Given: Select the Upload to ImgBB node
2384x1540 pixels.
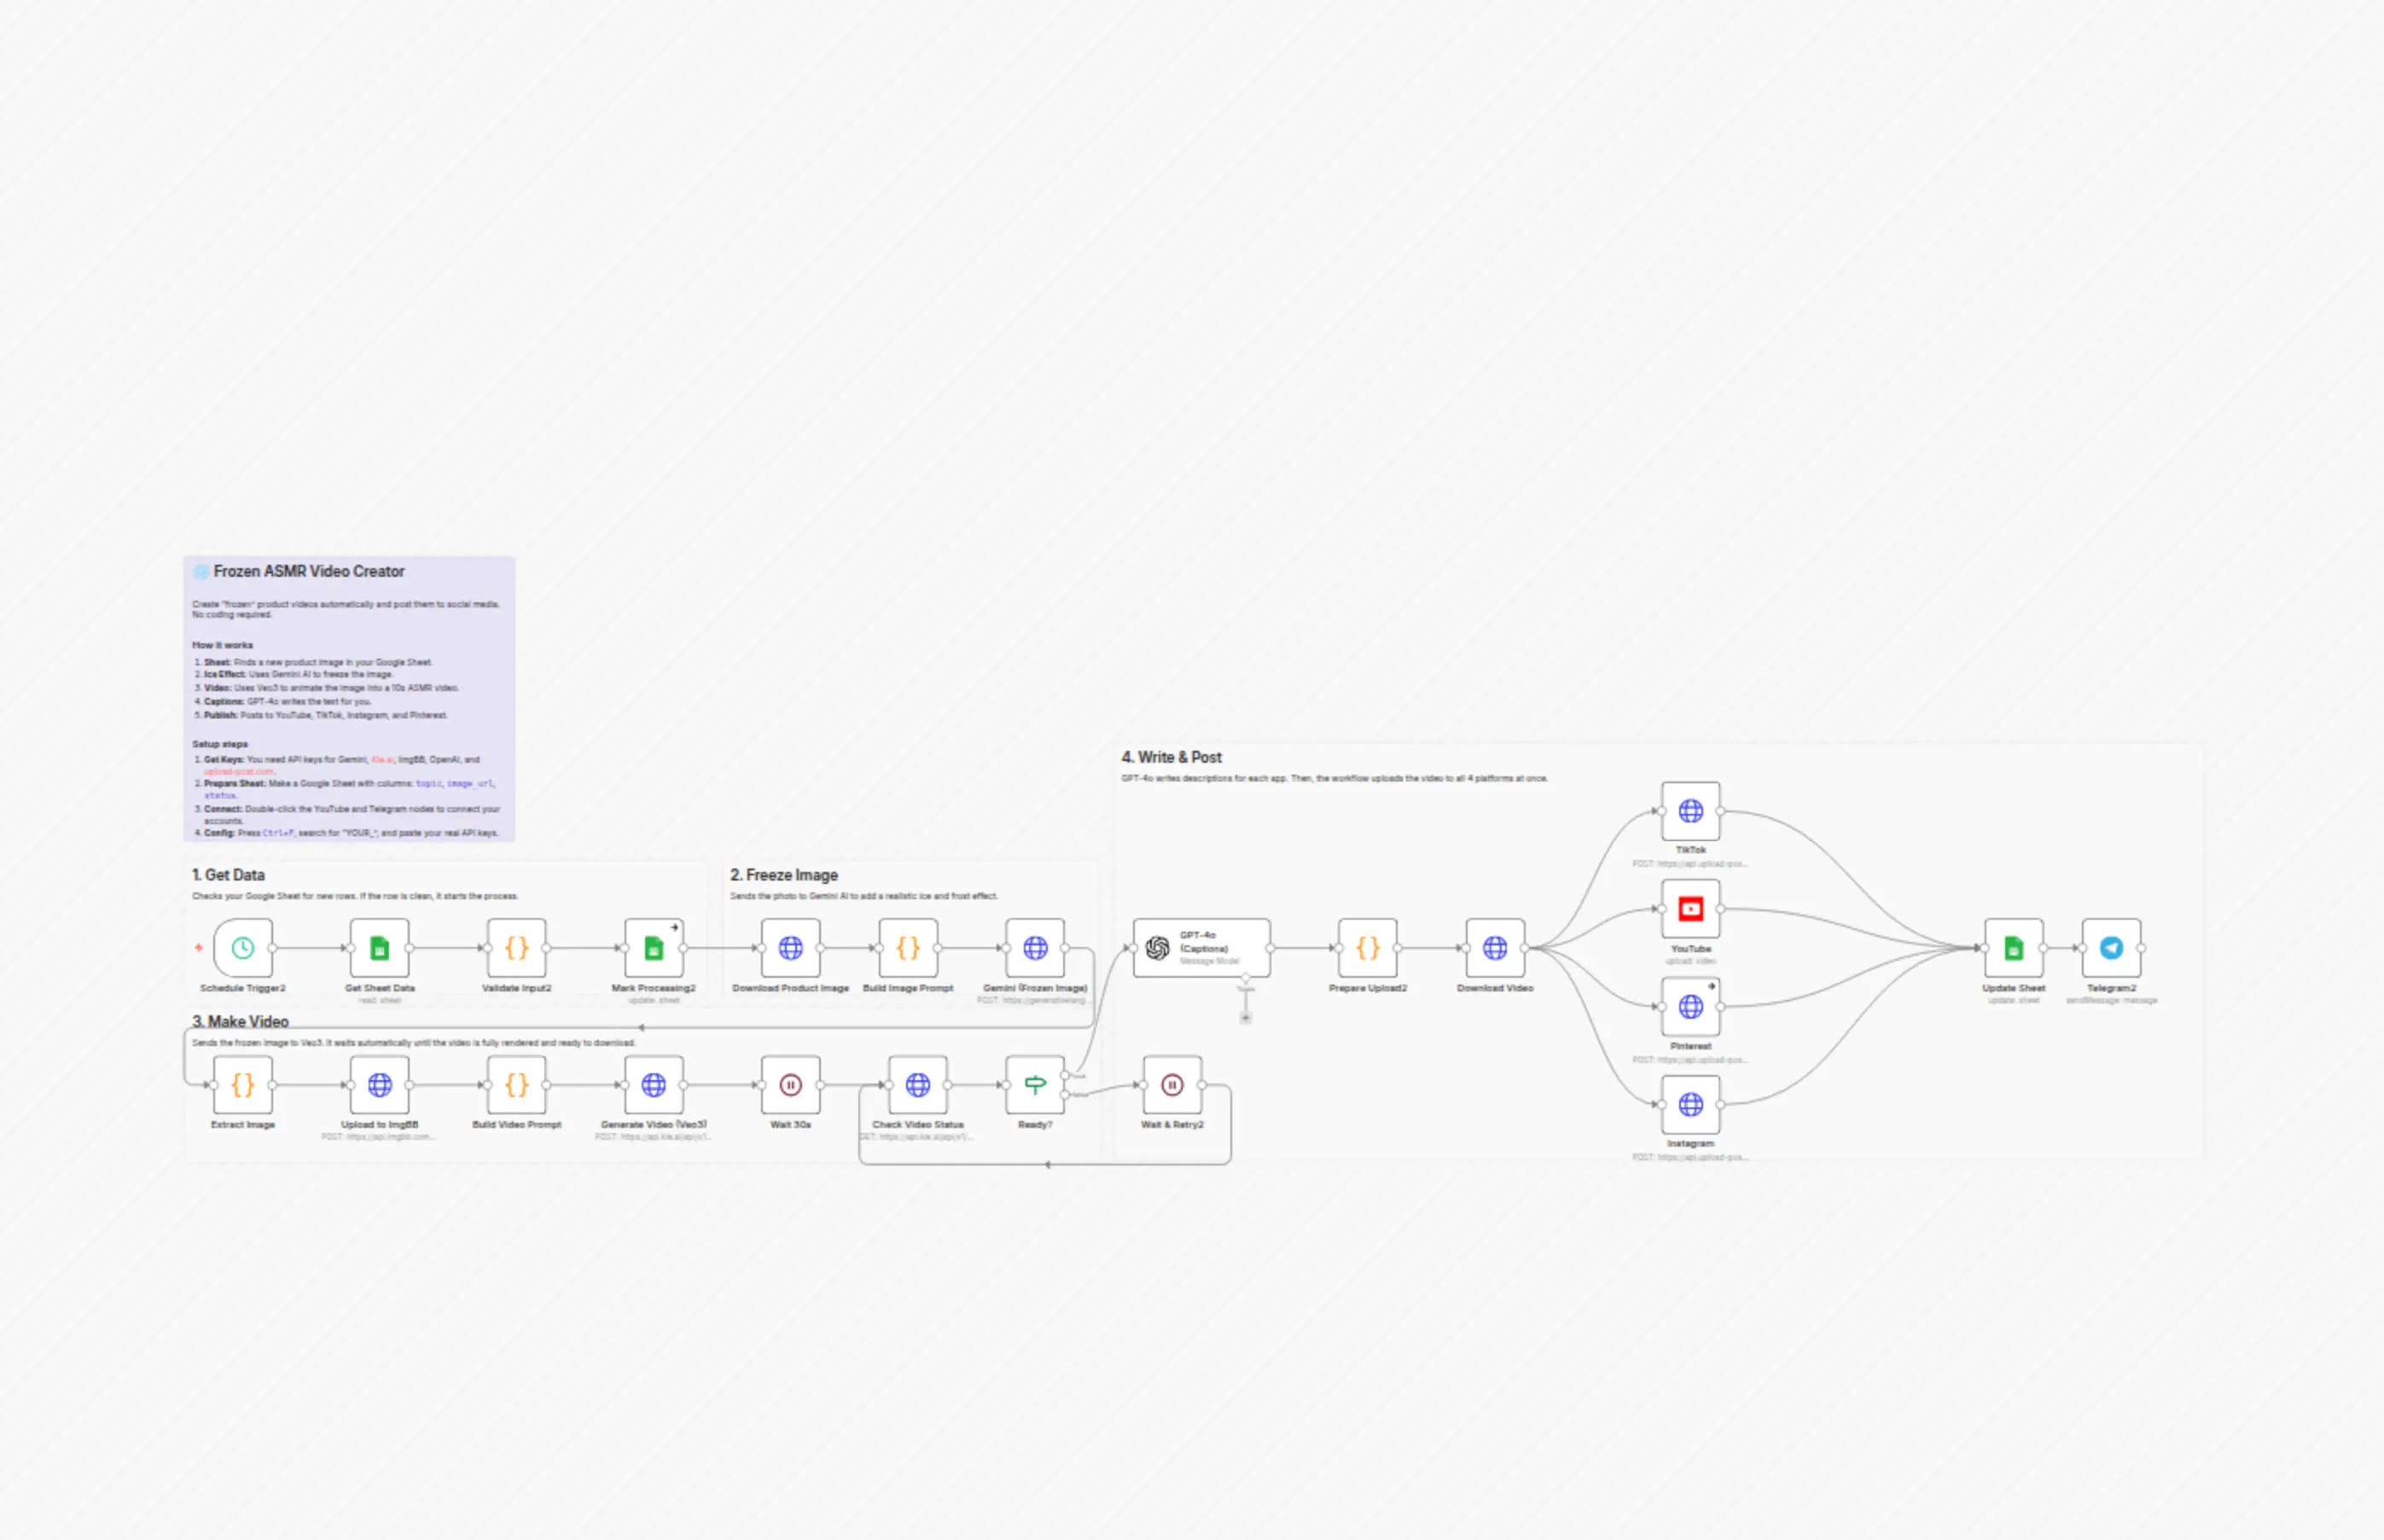Looking at the screenshot, I should (x=380, y=1085).
